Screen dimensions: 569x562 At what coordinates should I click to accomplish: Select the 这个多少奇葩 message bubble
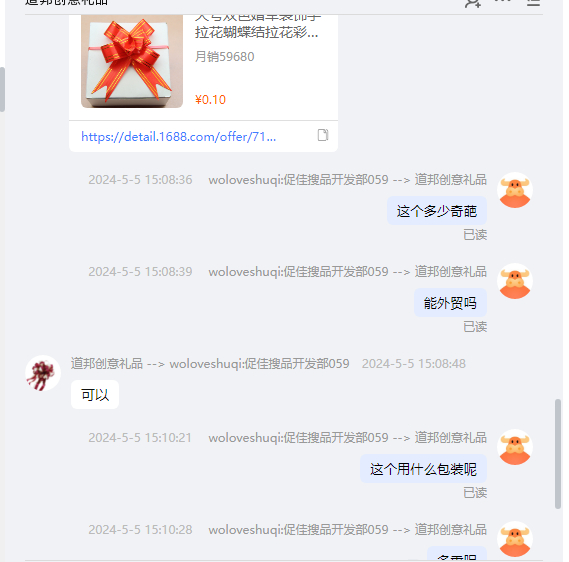tap(437, 211)
